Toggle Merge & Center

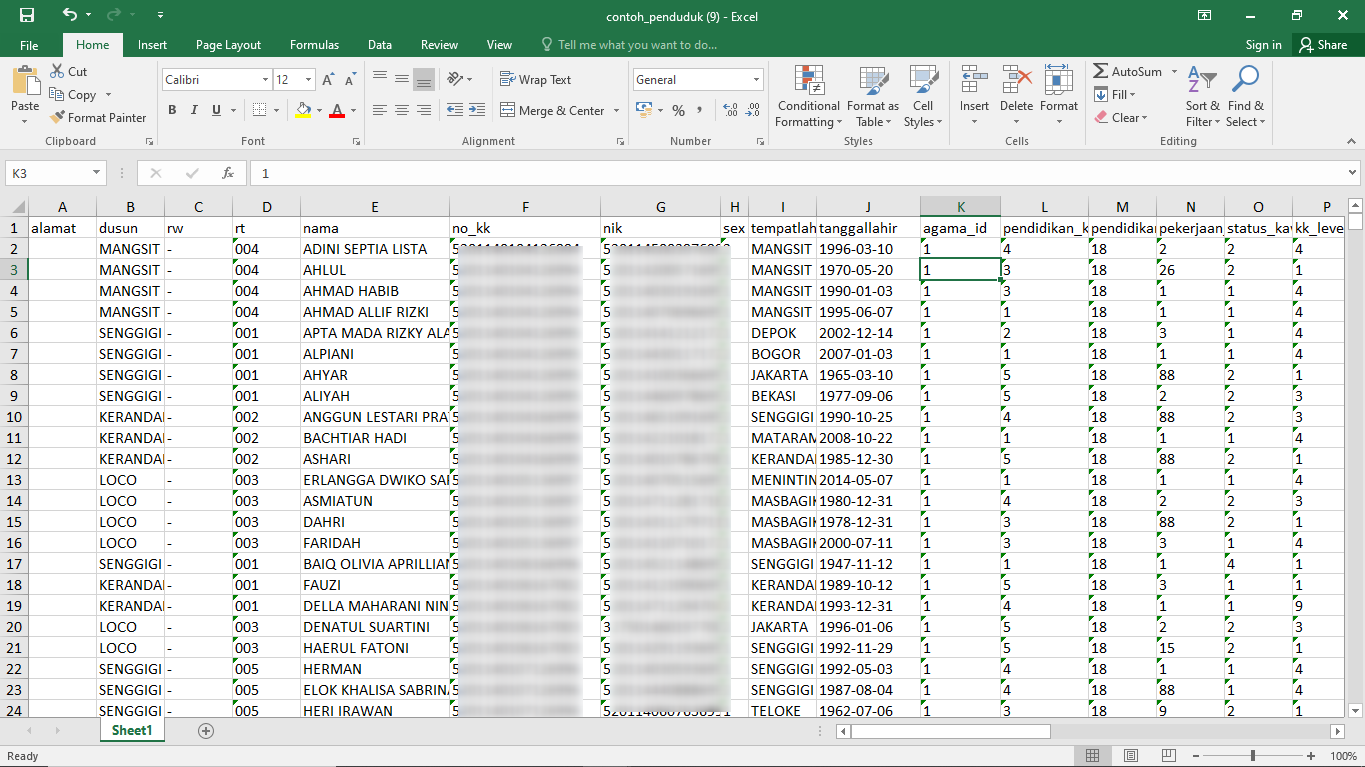coord(553,111)
